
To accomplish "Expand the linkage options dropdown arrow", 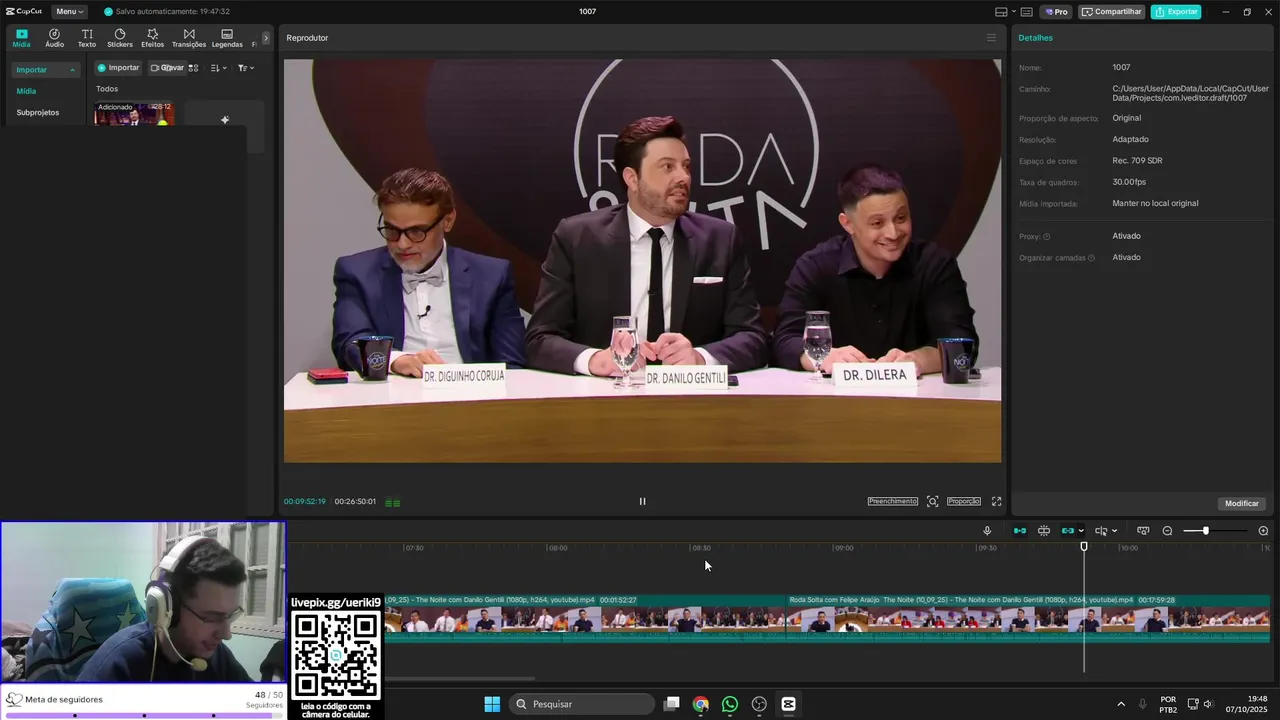I will point(1081,531).
